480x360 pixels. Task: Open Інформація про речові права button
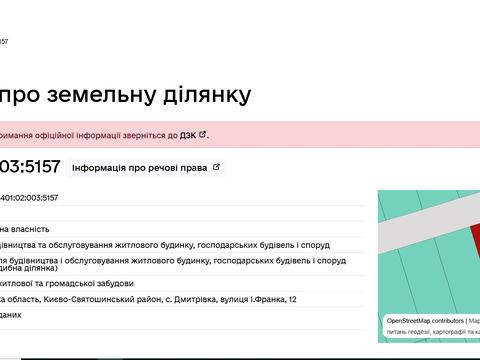[146, 168]
